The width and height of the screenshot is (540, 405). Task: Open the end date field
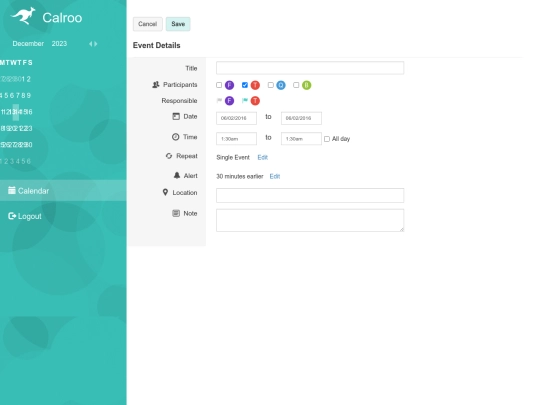click(301, 118)
